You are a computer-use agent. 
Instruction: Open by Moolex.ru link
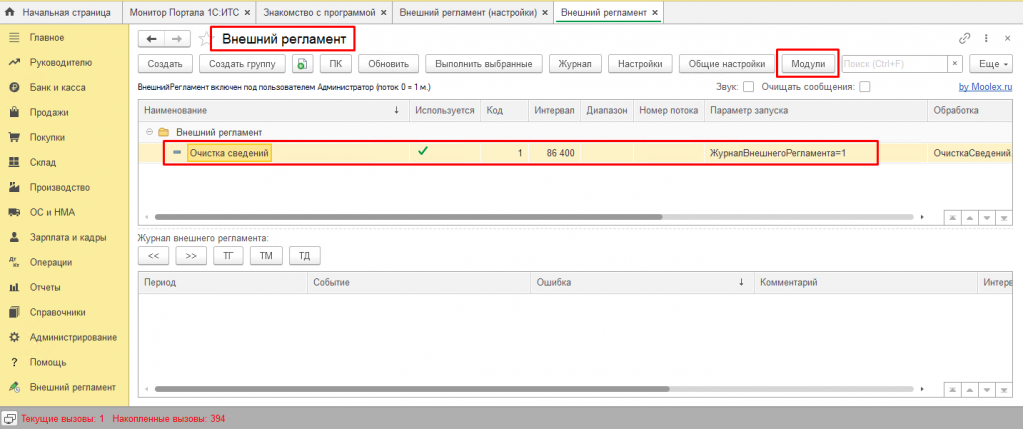[985, 87]
